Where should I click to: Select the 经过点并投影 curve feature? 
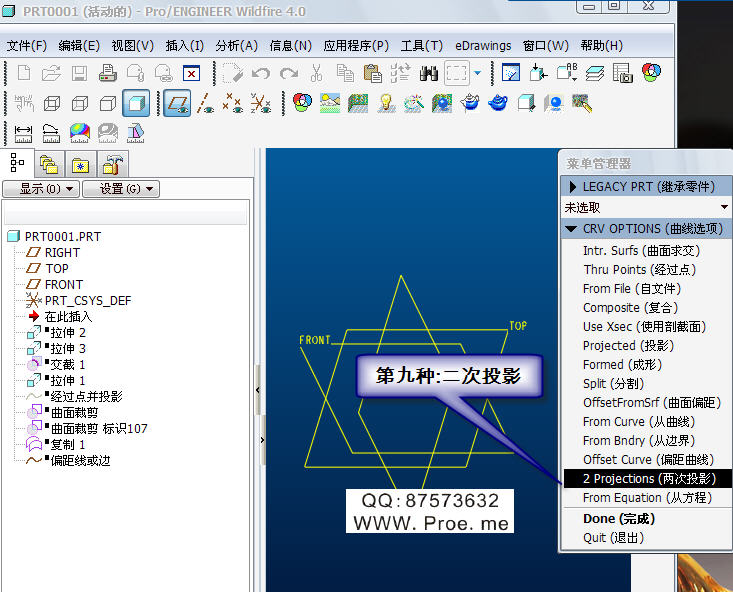tap(86, 397)
